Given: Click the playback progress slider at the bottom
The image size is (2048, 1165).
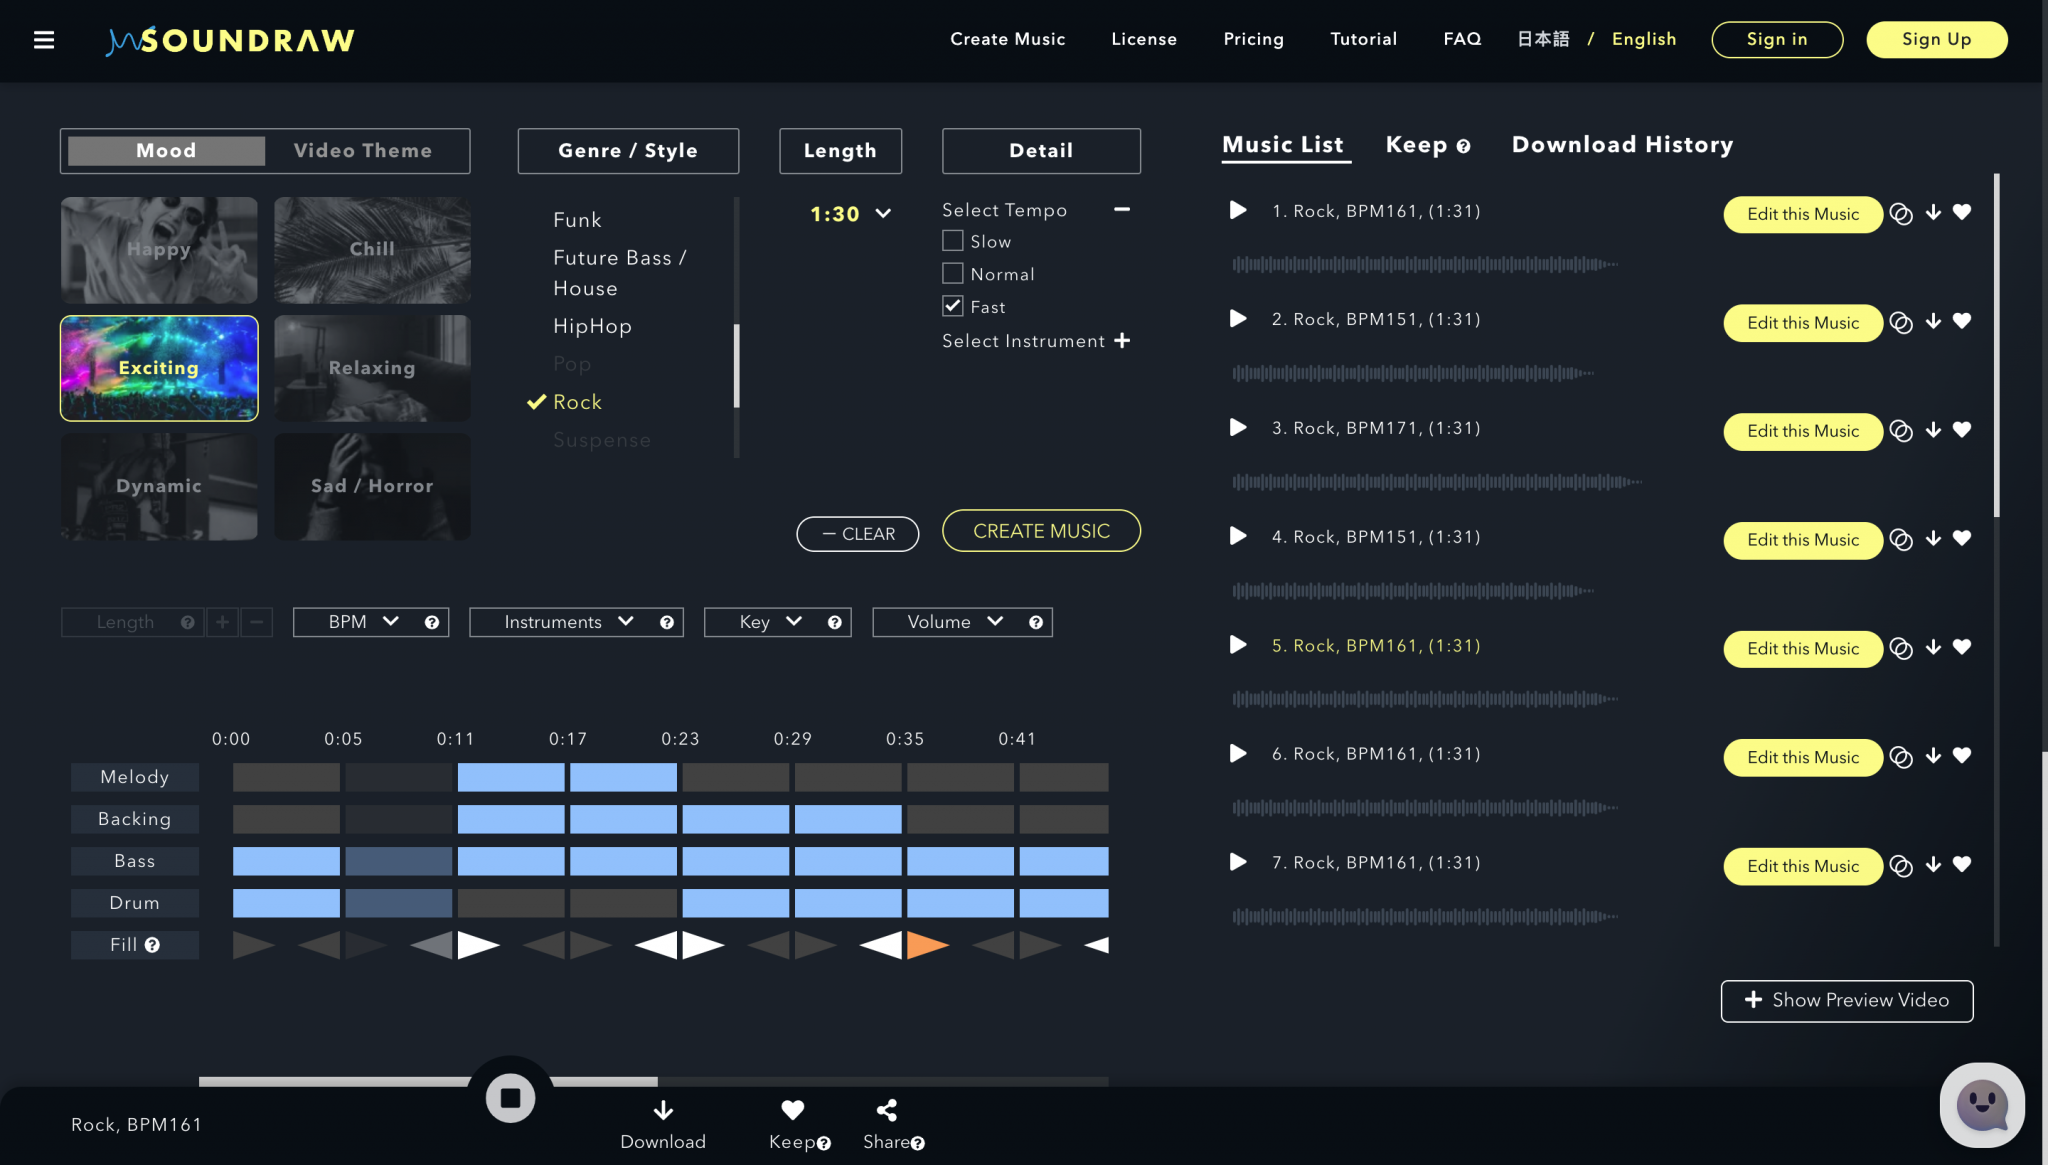Looking at the screenshot, I should [x=800, y=1080].
